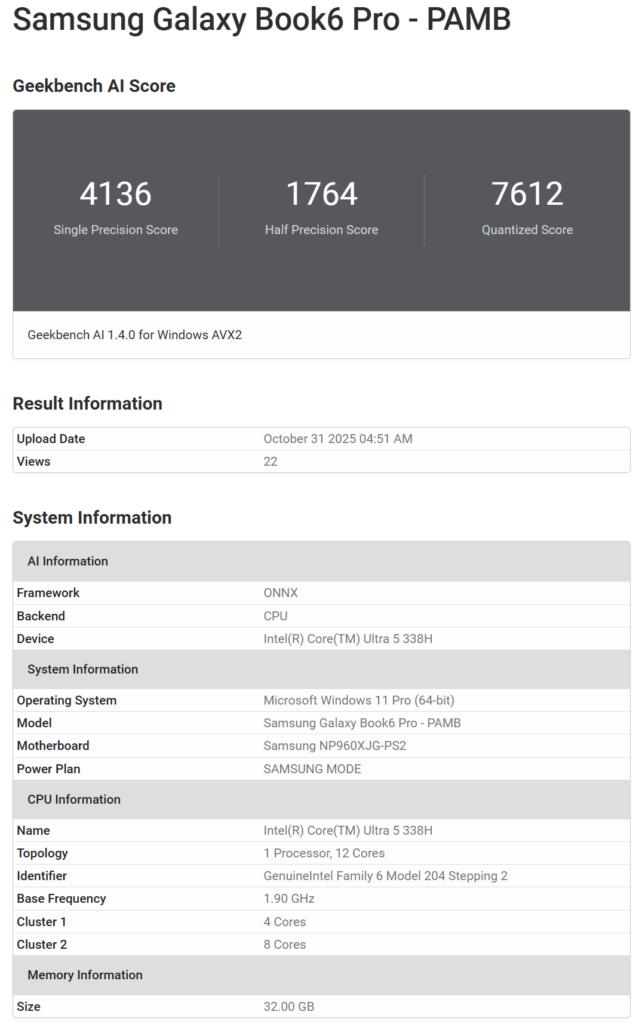
Task: Click the Backend row label
Action: tap(41, 616)
